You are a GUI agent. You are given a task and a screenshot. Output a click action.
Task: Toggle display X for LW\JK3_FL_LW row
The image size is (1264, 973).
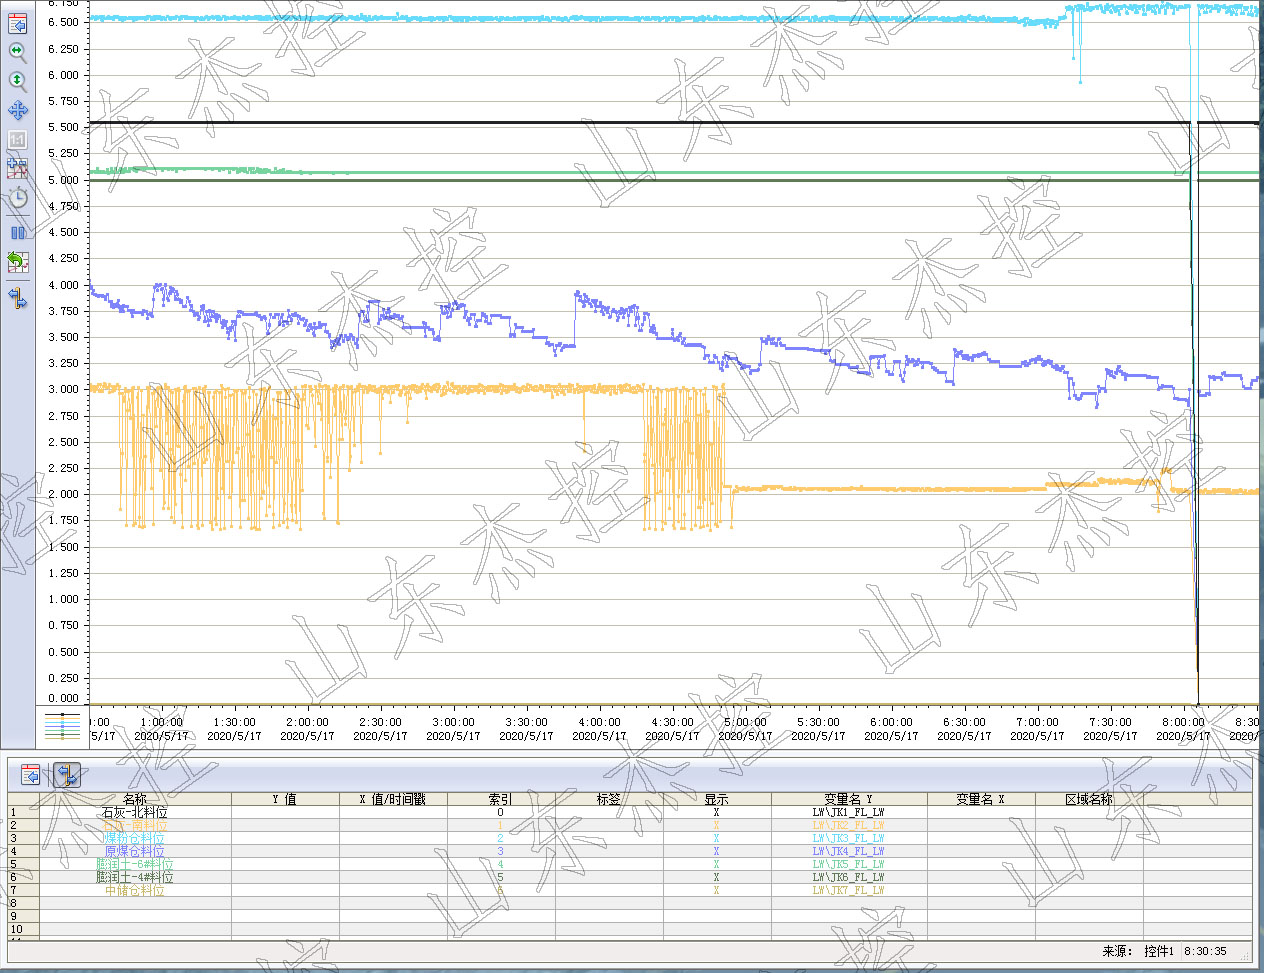(x=717, y=838)
